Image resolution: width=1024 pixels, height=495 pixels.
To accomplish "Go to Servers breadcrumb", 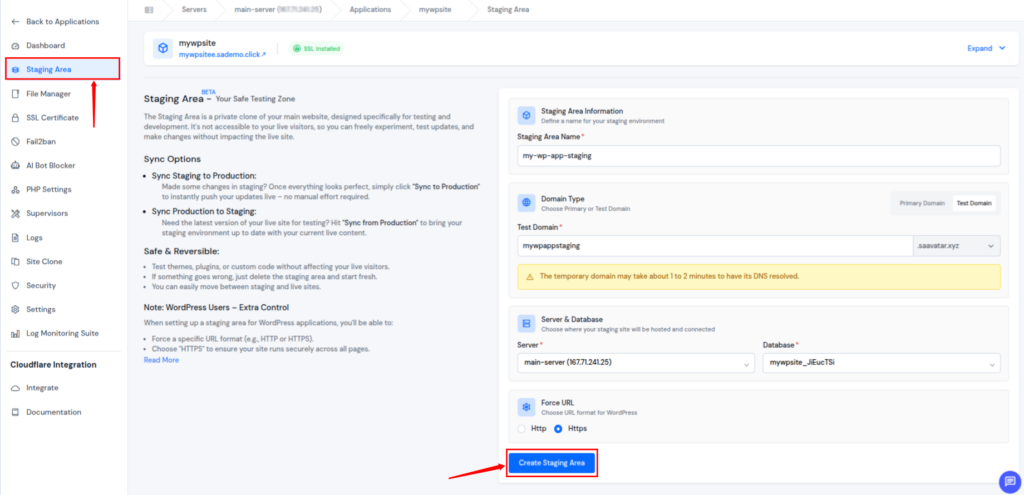I will [x=195, y=10].
